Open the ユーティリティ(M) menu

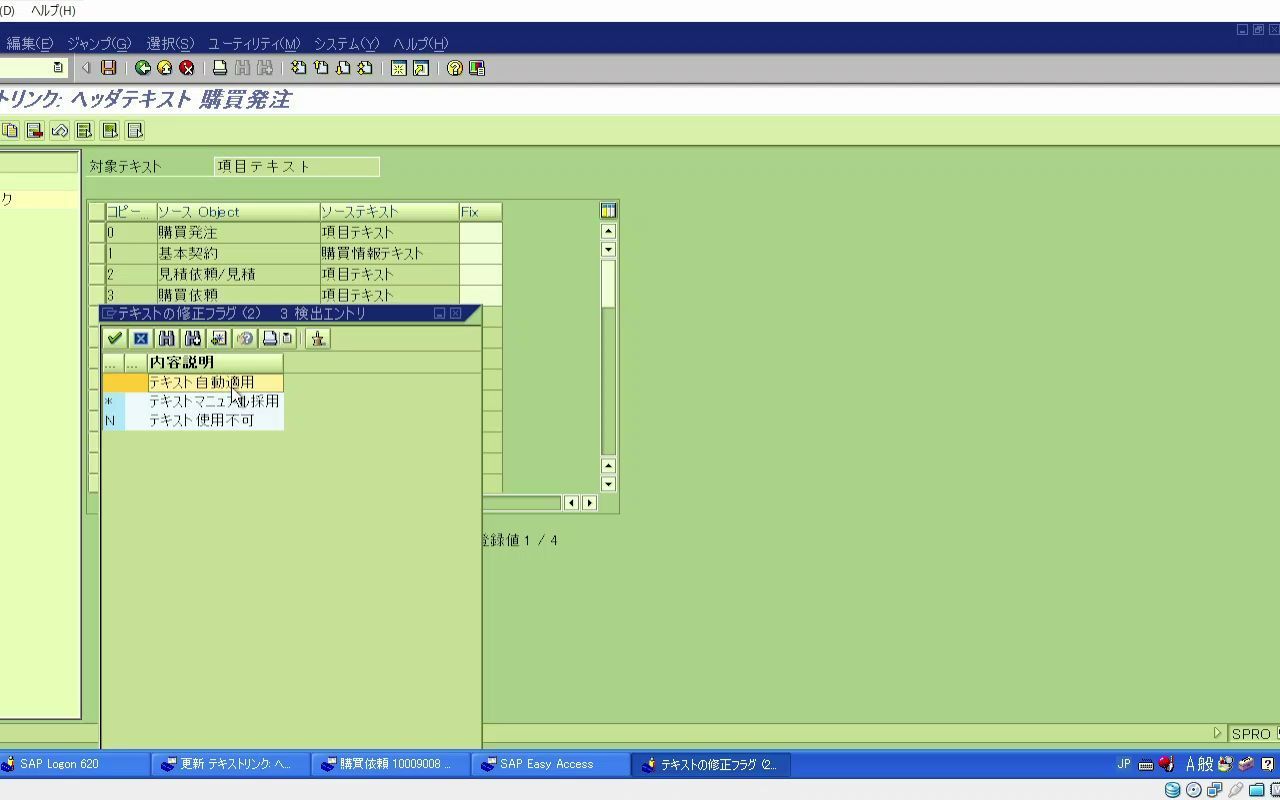click(254, 43)
